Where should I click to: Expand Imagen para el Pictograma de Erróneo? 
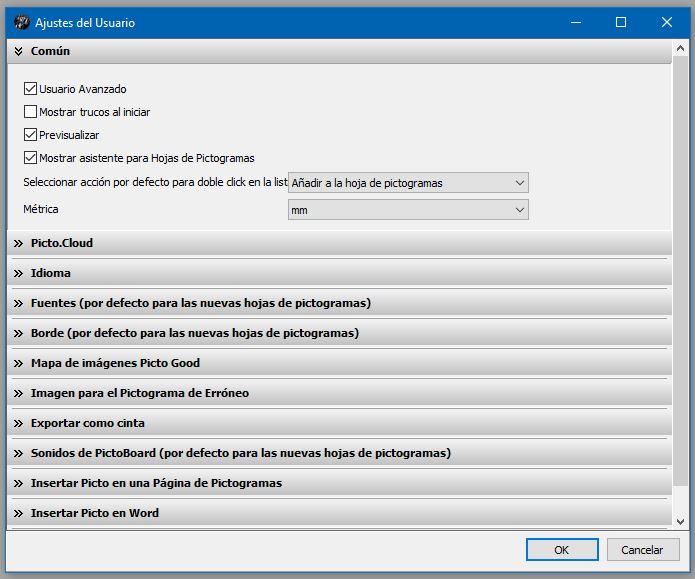[340, 393]
